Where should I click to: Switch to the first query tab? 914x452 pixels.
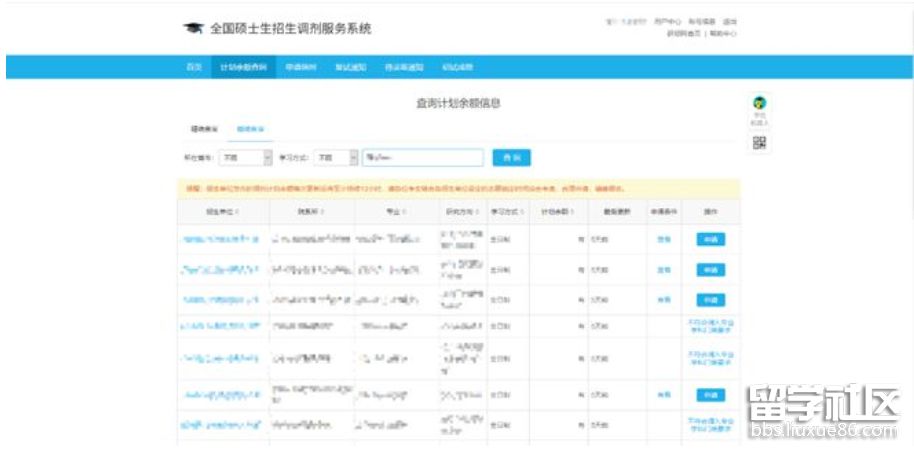(204, 129)
